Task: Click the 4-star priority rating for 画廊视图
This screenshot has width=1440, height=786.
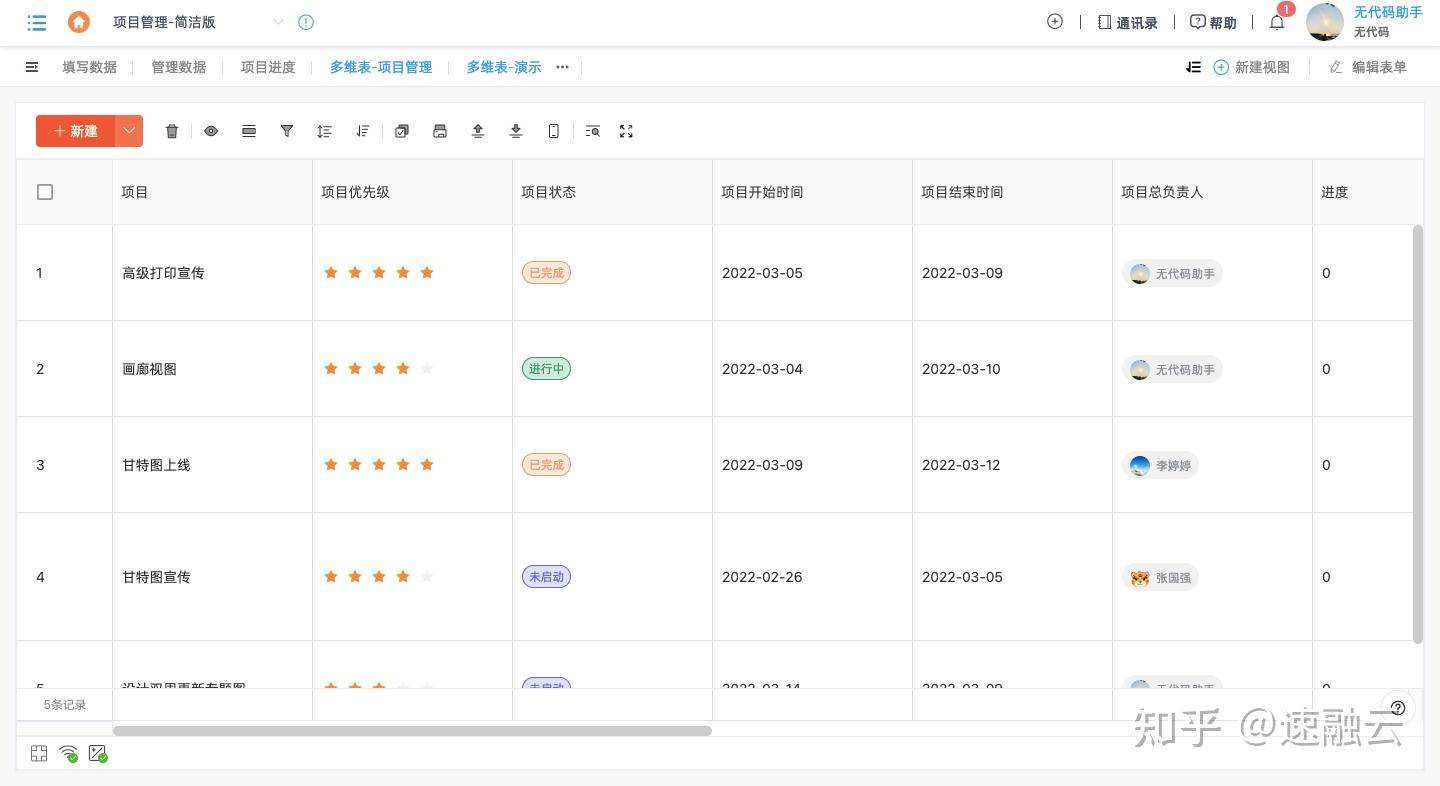Action: pos(402,369)
